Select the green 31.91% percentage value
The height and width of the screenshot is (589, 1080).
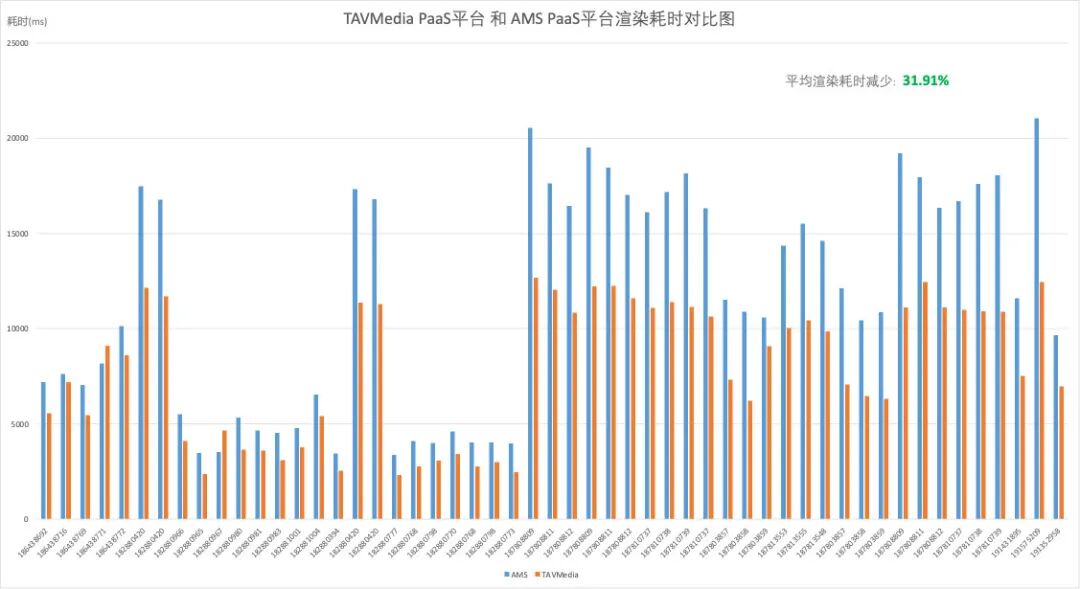(926, 81)
